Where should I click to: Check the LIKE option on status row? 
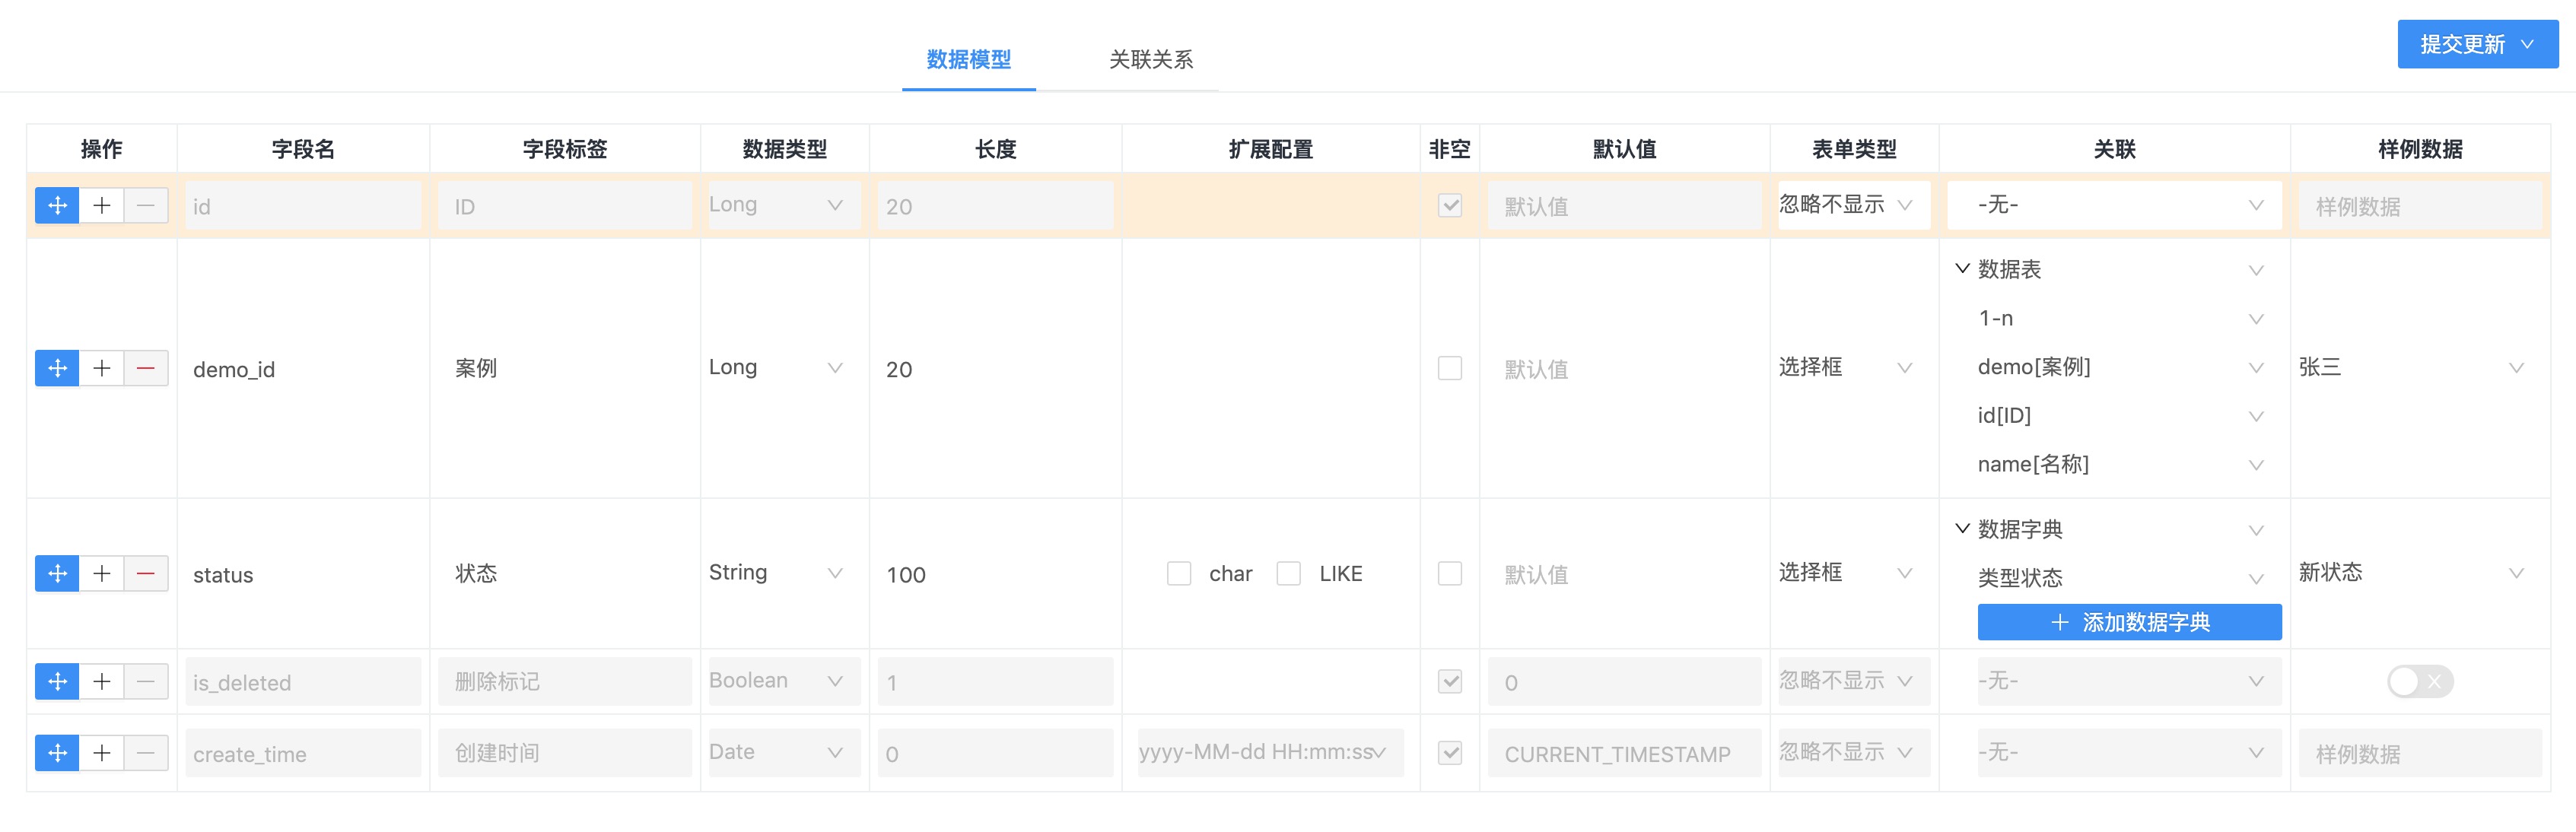click(1289, 574)
